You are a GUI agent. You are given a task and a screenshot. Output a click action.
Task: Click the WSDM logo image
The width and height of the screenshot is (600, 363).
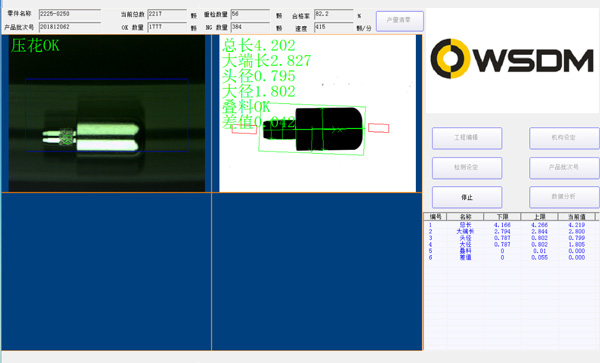(x=512, y=59)
